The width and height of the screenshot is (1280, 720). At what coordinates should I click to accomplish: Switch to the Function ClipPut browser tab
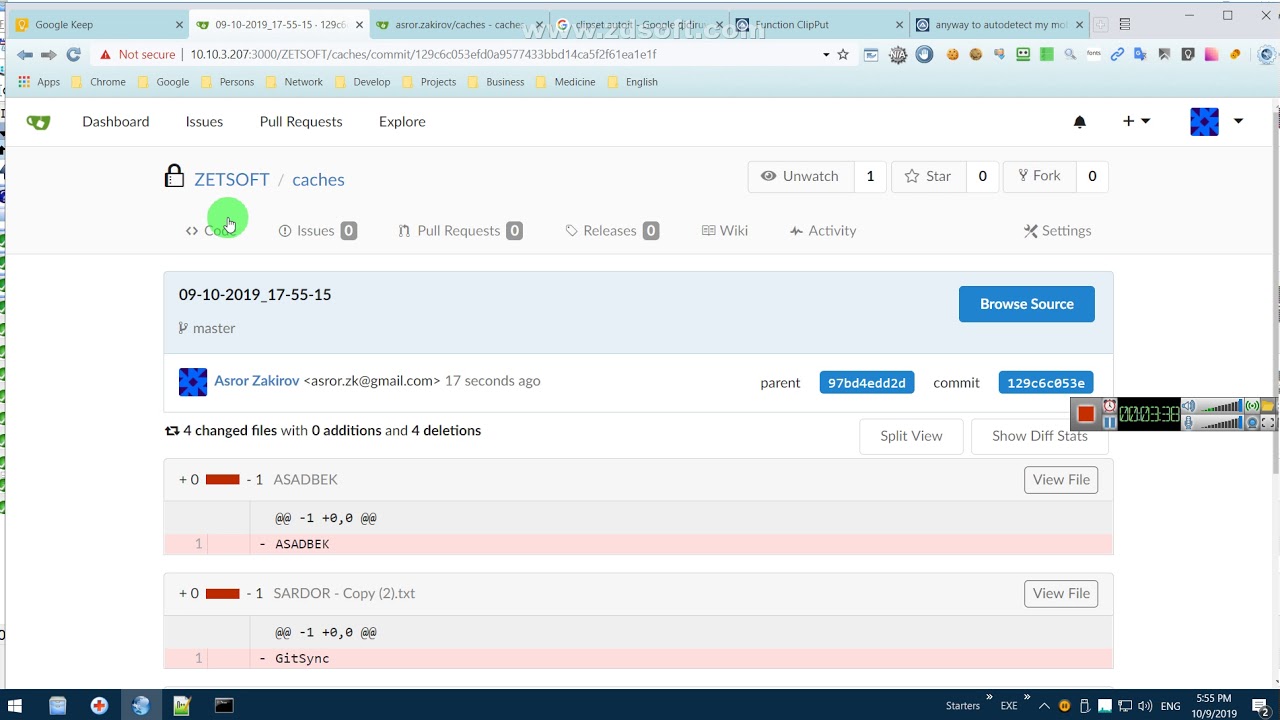tap(817, 24)
